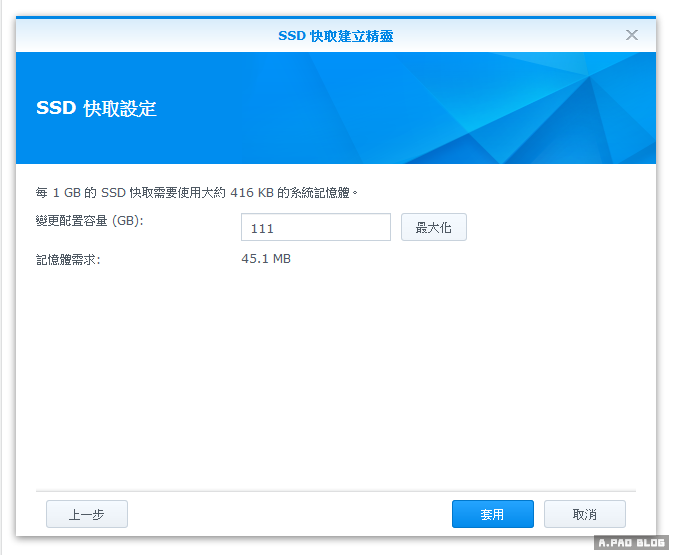Click the empty white body below 記憶體需求
The image size is (674, 555).
point(335,380)
